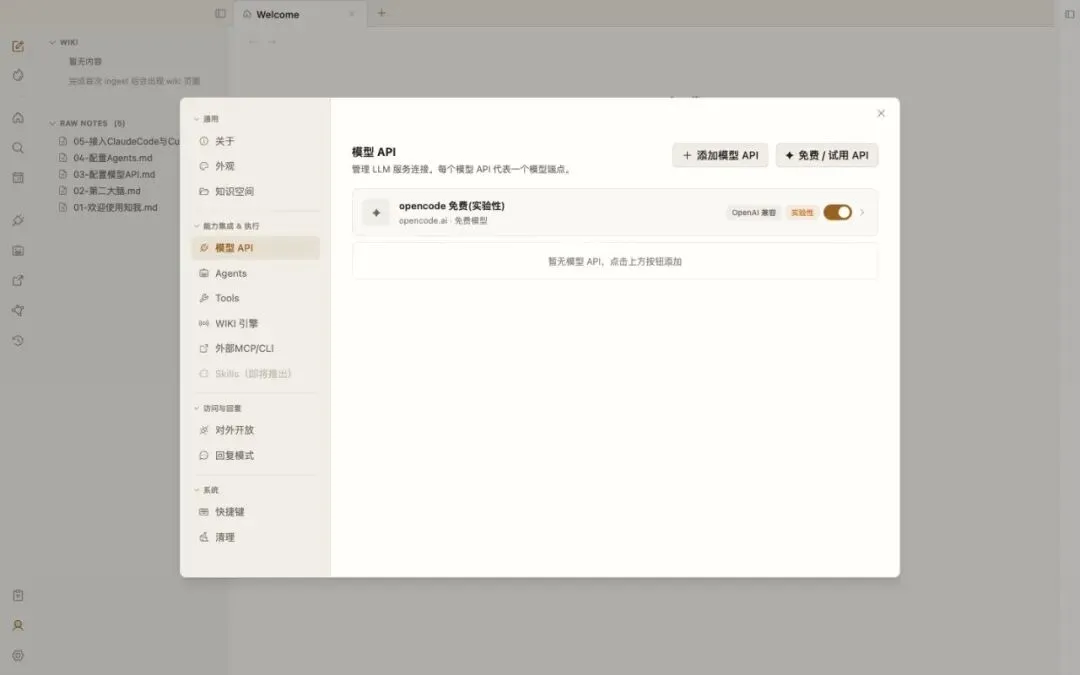Close the Welcome tab with its x
The image size is (1080, 675).
coord(352,14)
